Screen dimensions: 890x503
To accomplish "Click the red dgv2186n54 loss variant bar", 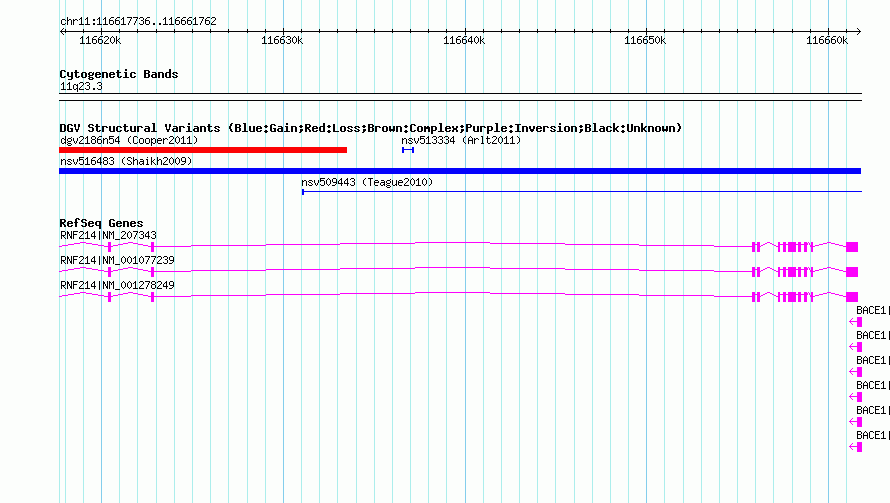I will coord(203,150).
